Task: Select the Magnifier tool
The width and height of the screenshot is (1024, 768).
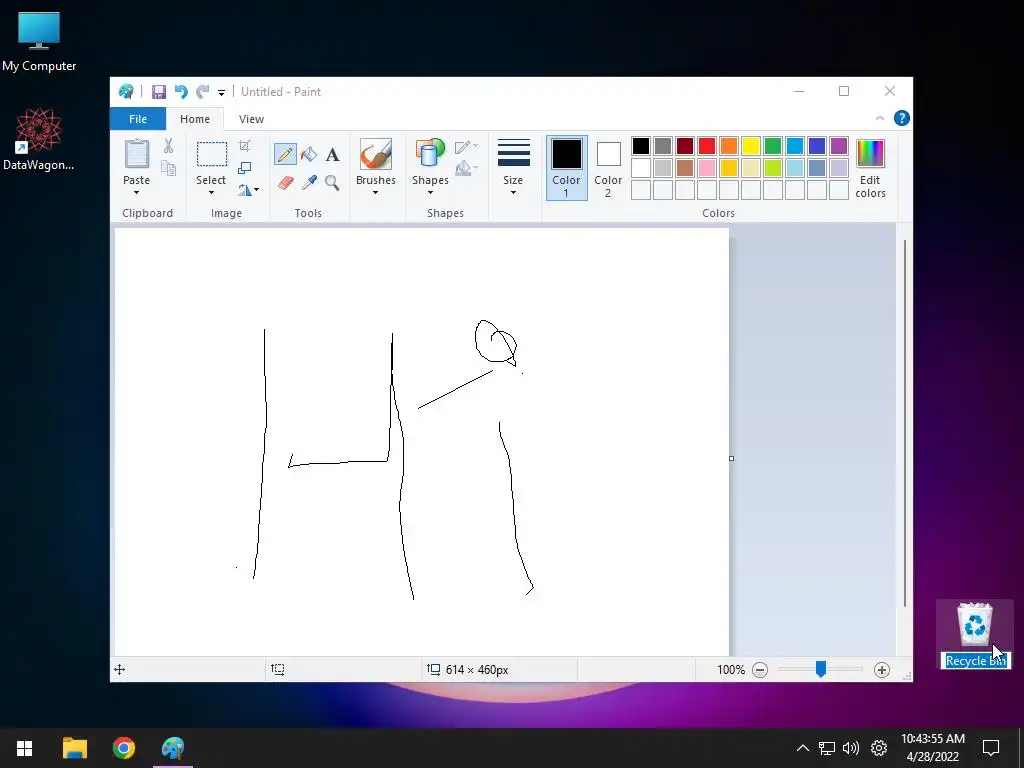Action: (x=332, y=182)
